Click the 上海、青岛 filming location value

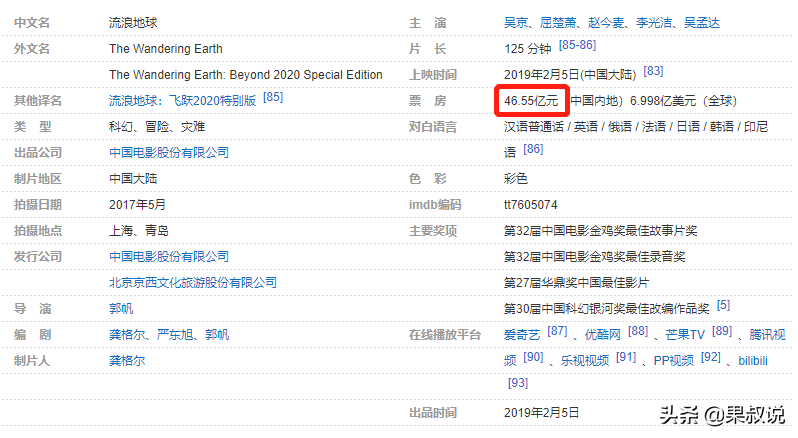click(139, 231)
